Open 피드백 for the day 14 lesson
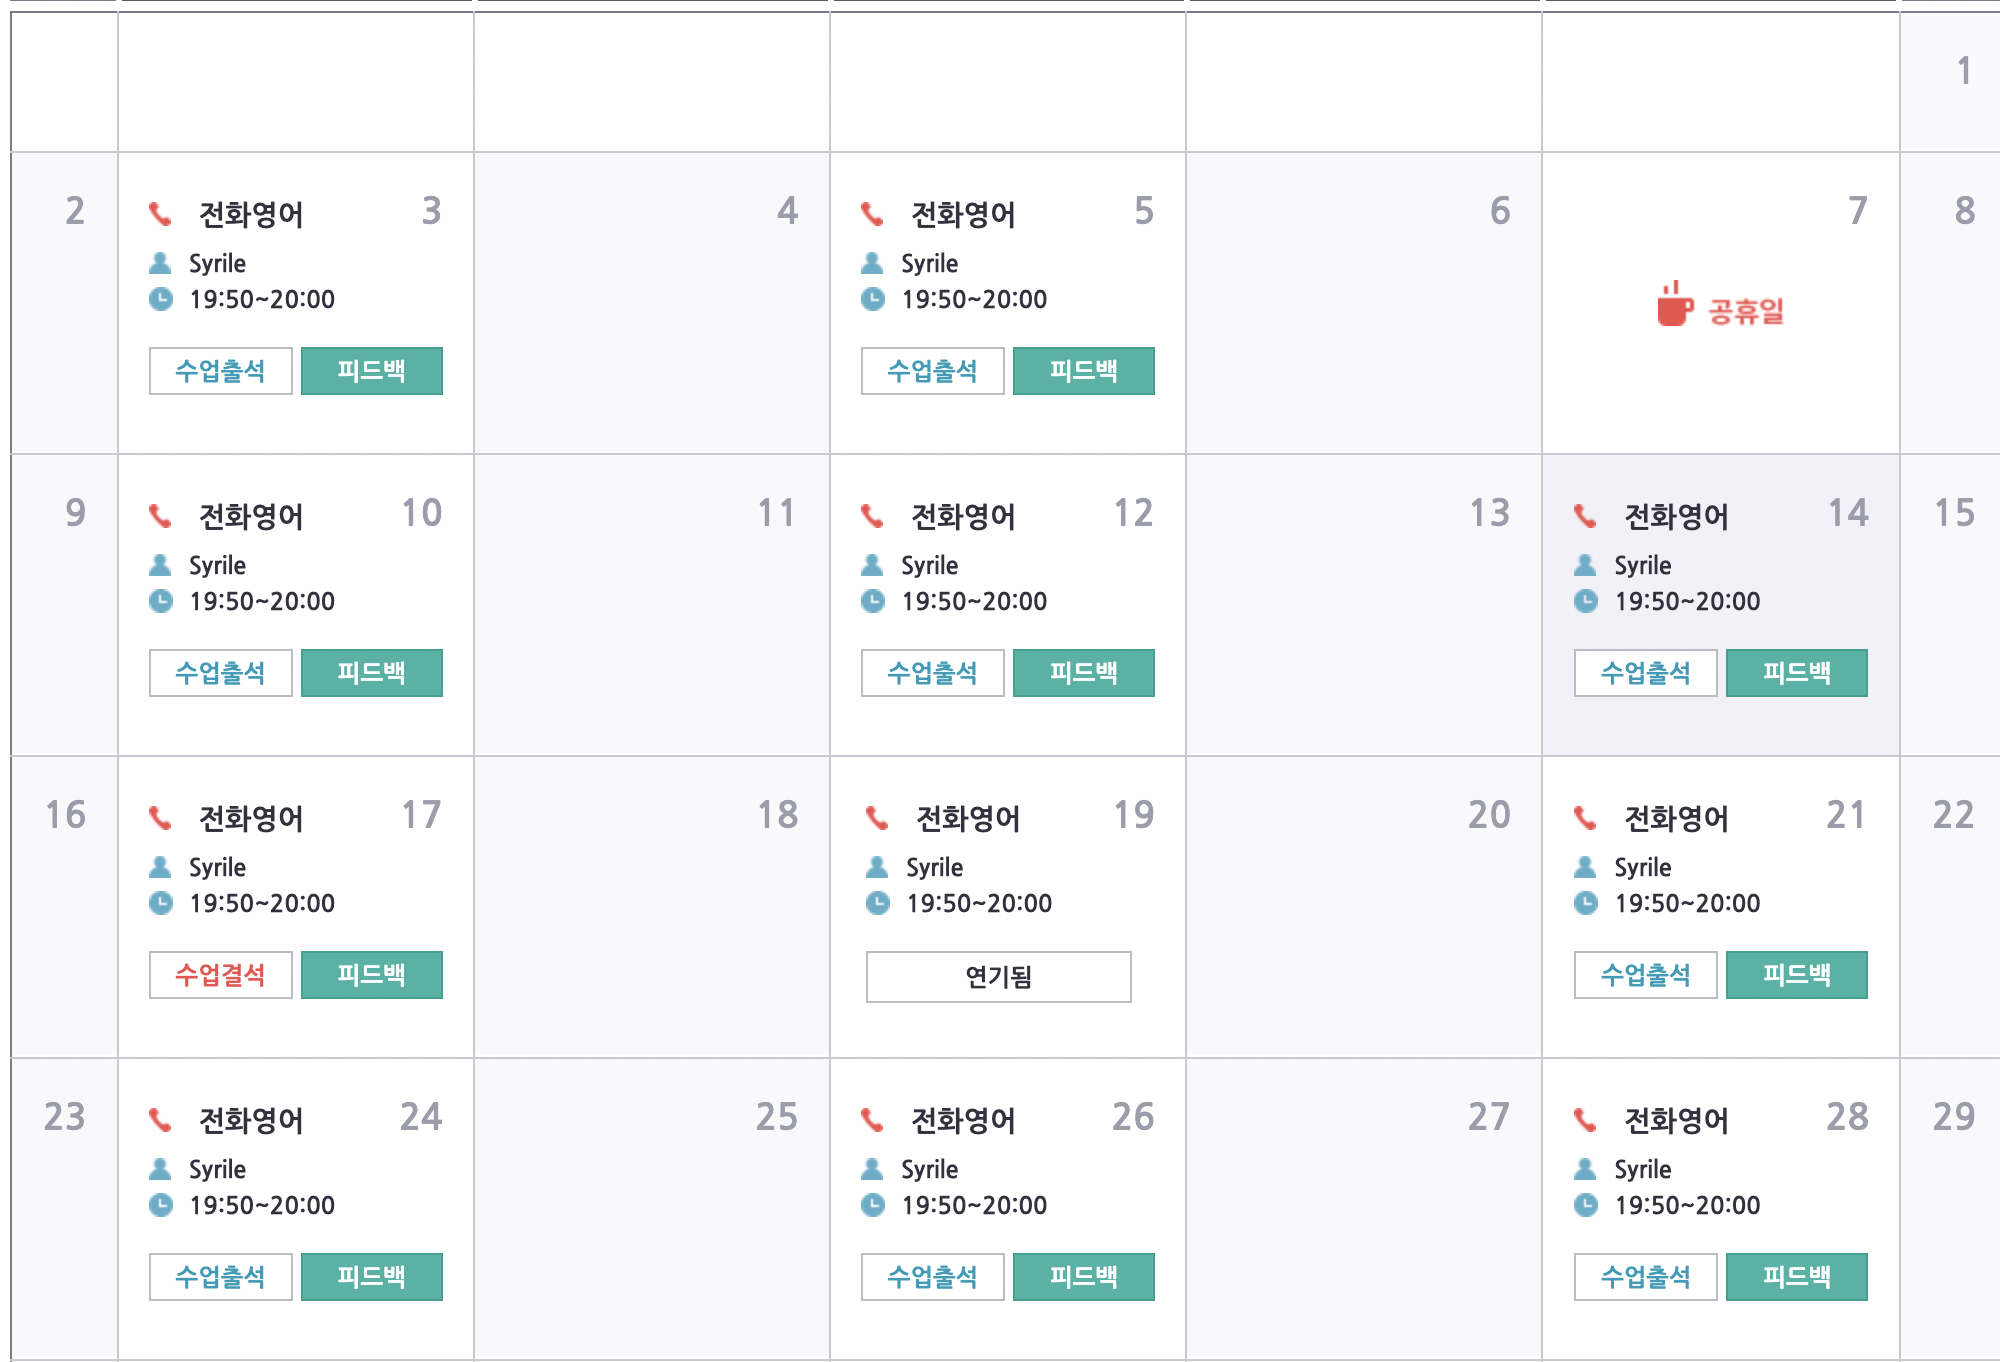The width and height of the screenshot is (2000, 1362). click(1796, 673)
